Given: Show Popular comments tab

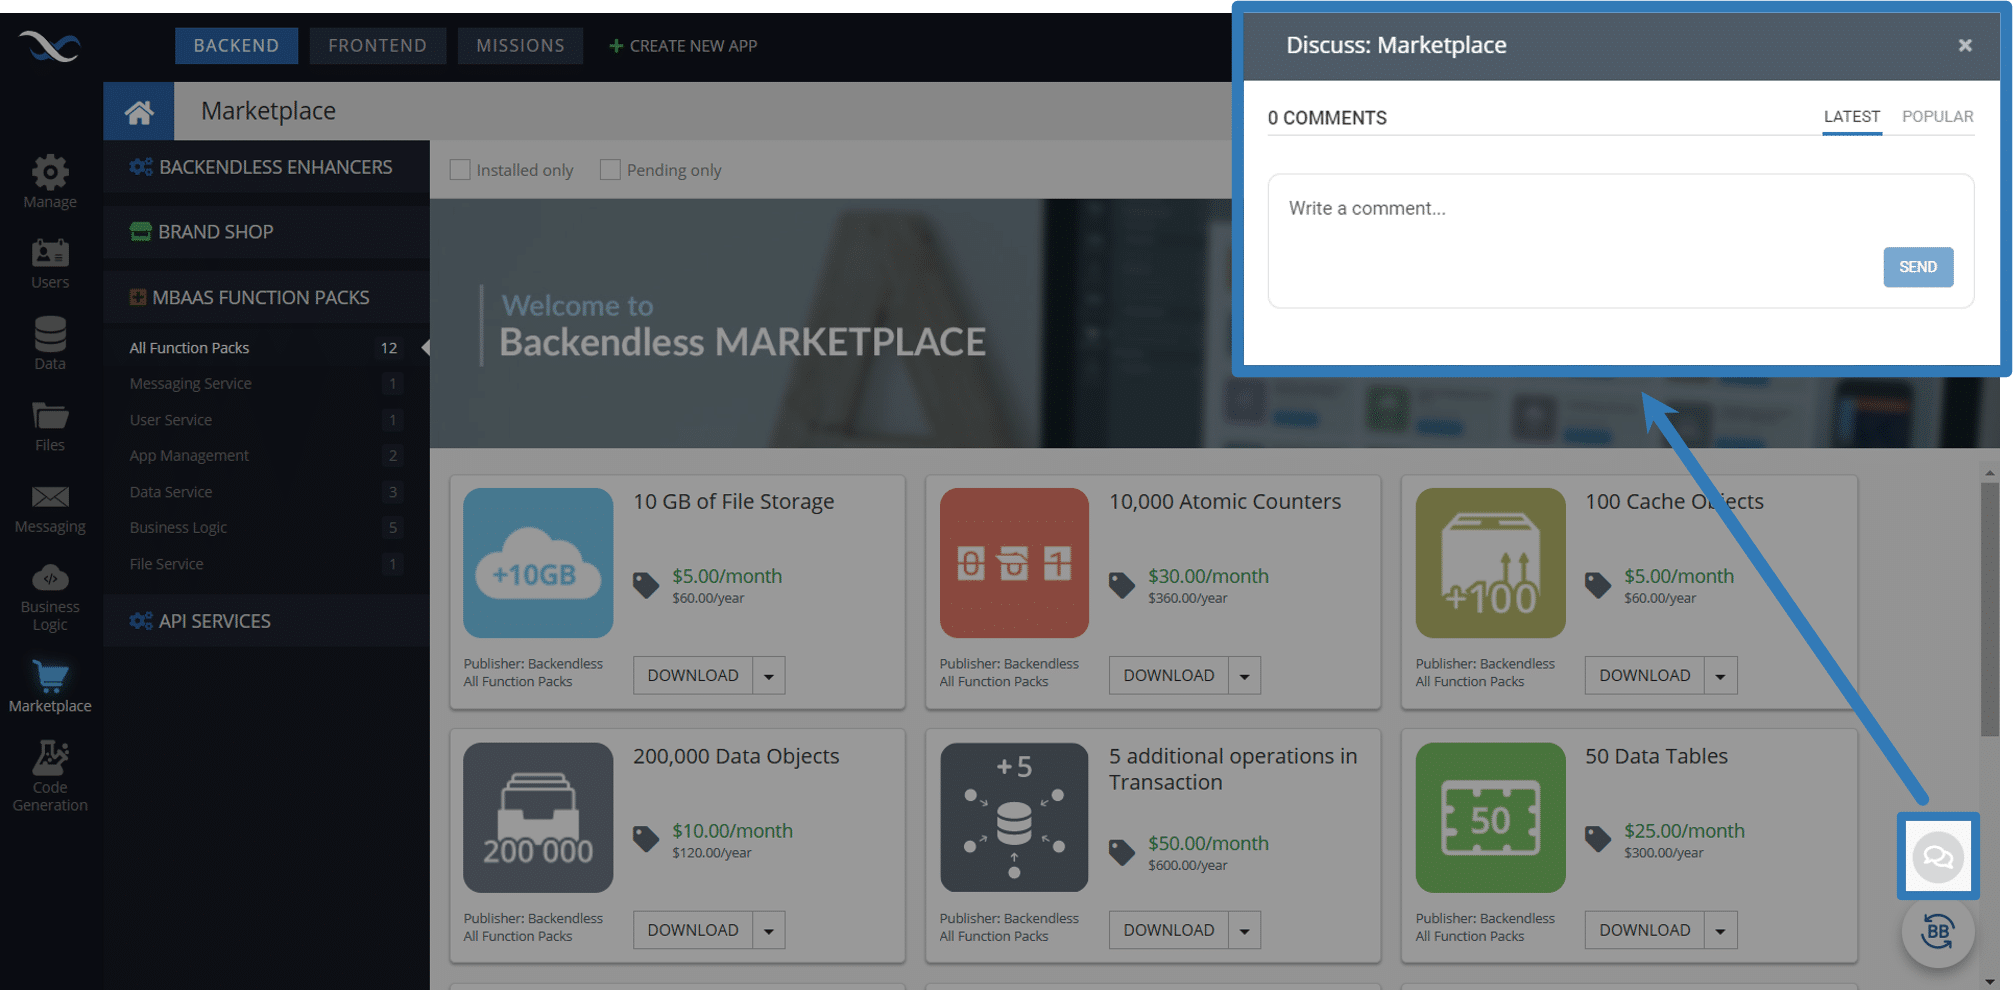Looking at the screenshot, I should pos(1937,117).
